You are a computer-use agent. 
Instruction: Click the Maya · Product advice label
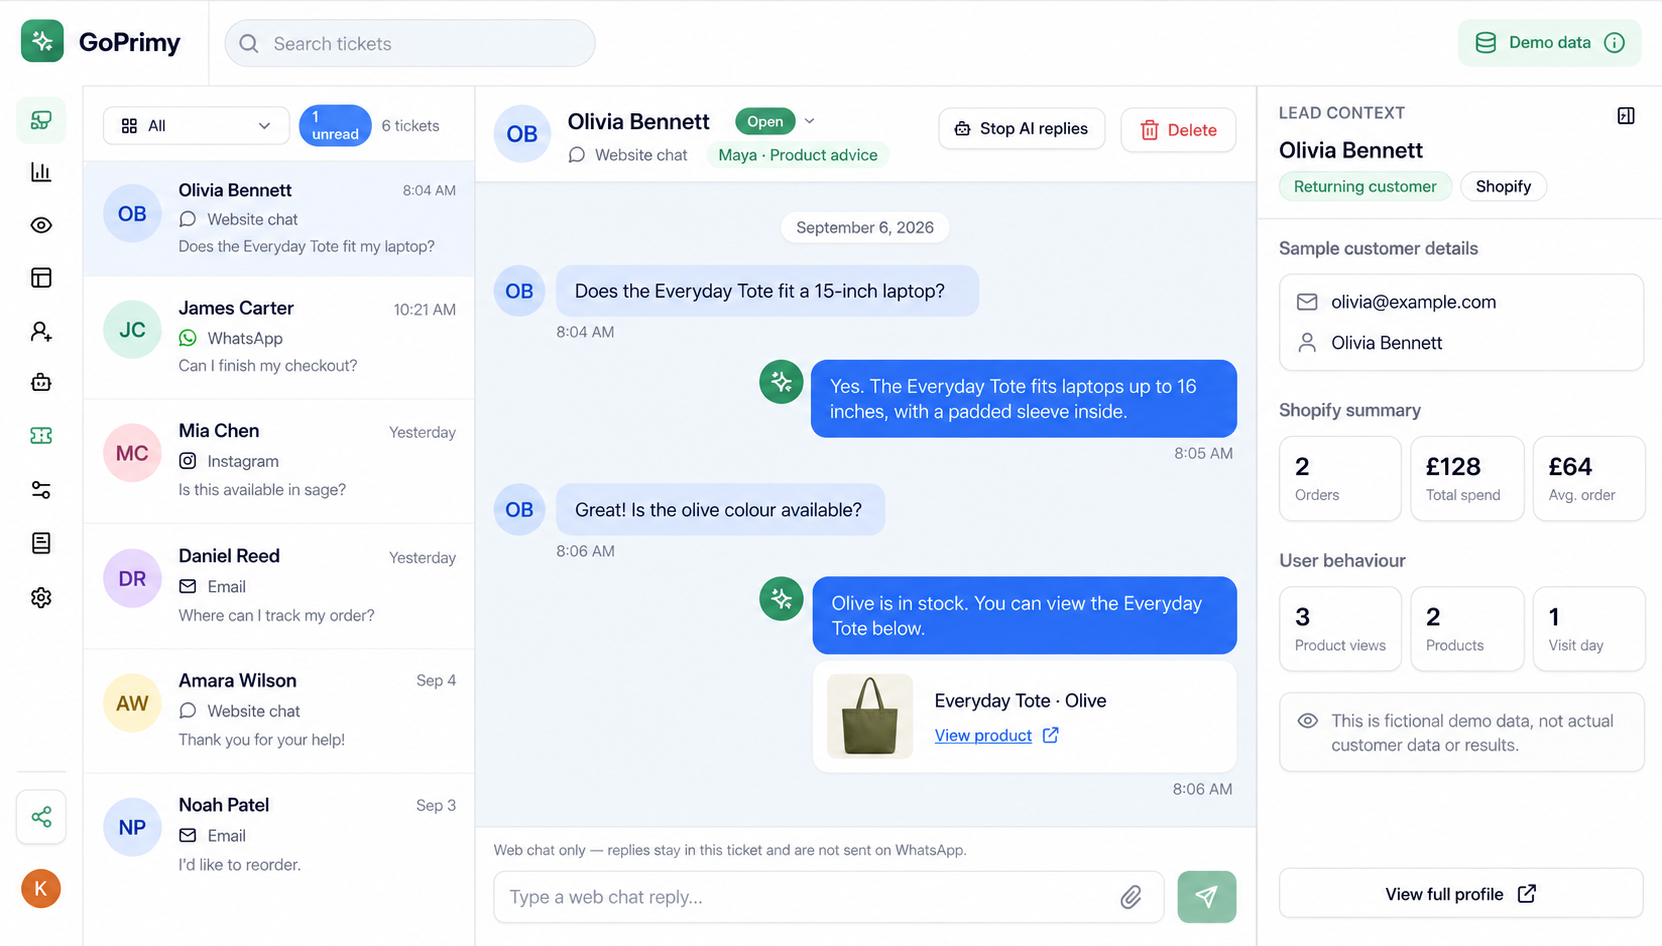pos(798,155)
